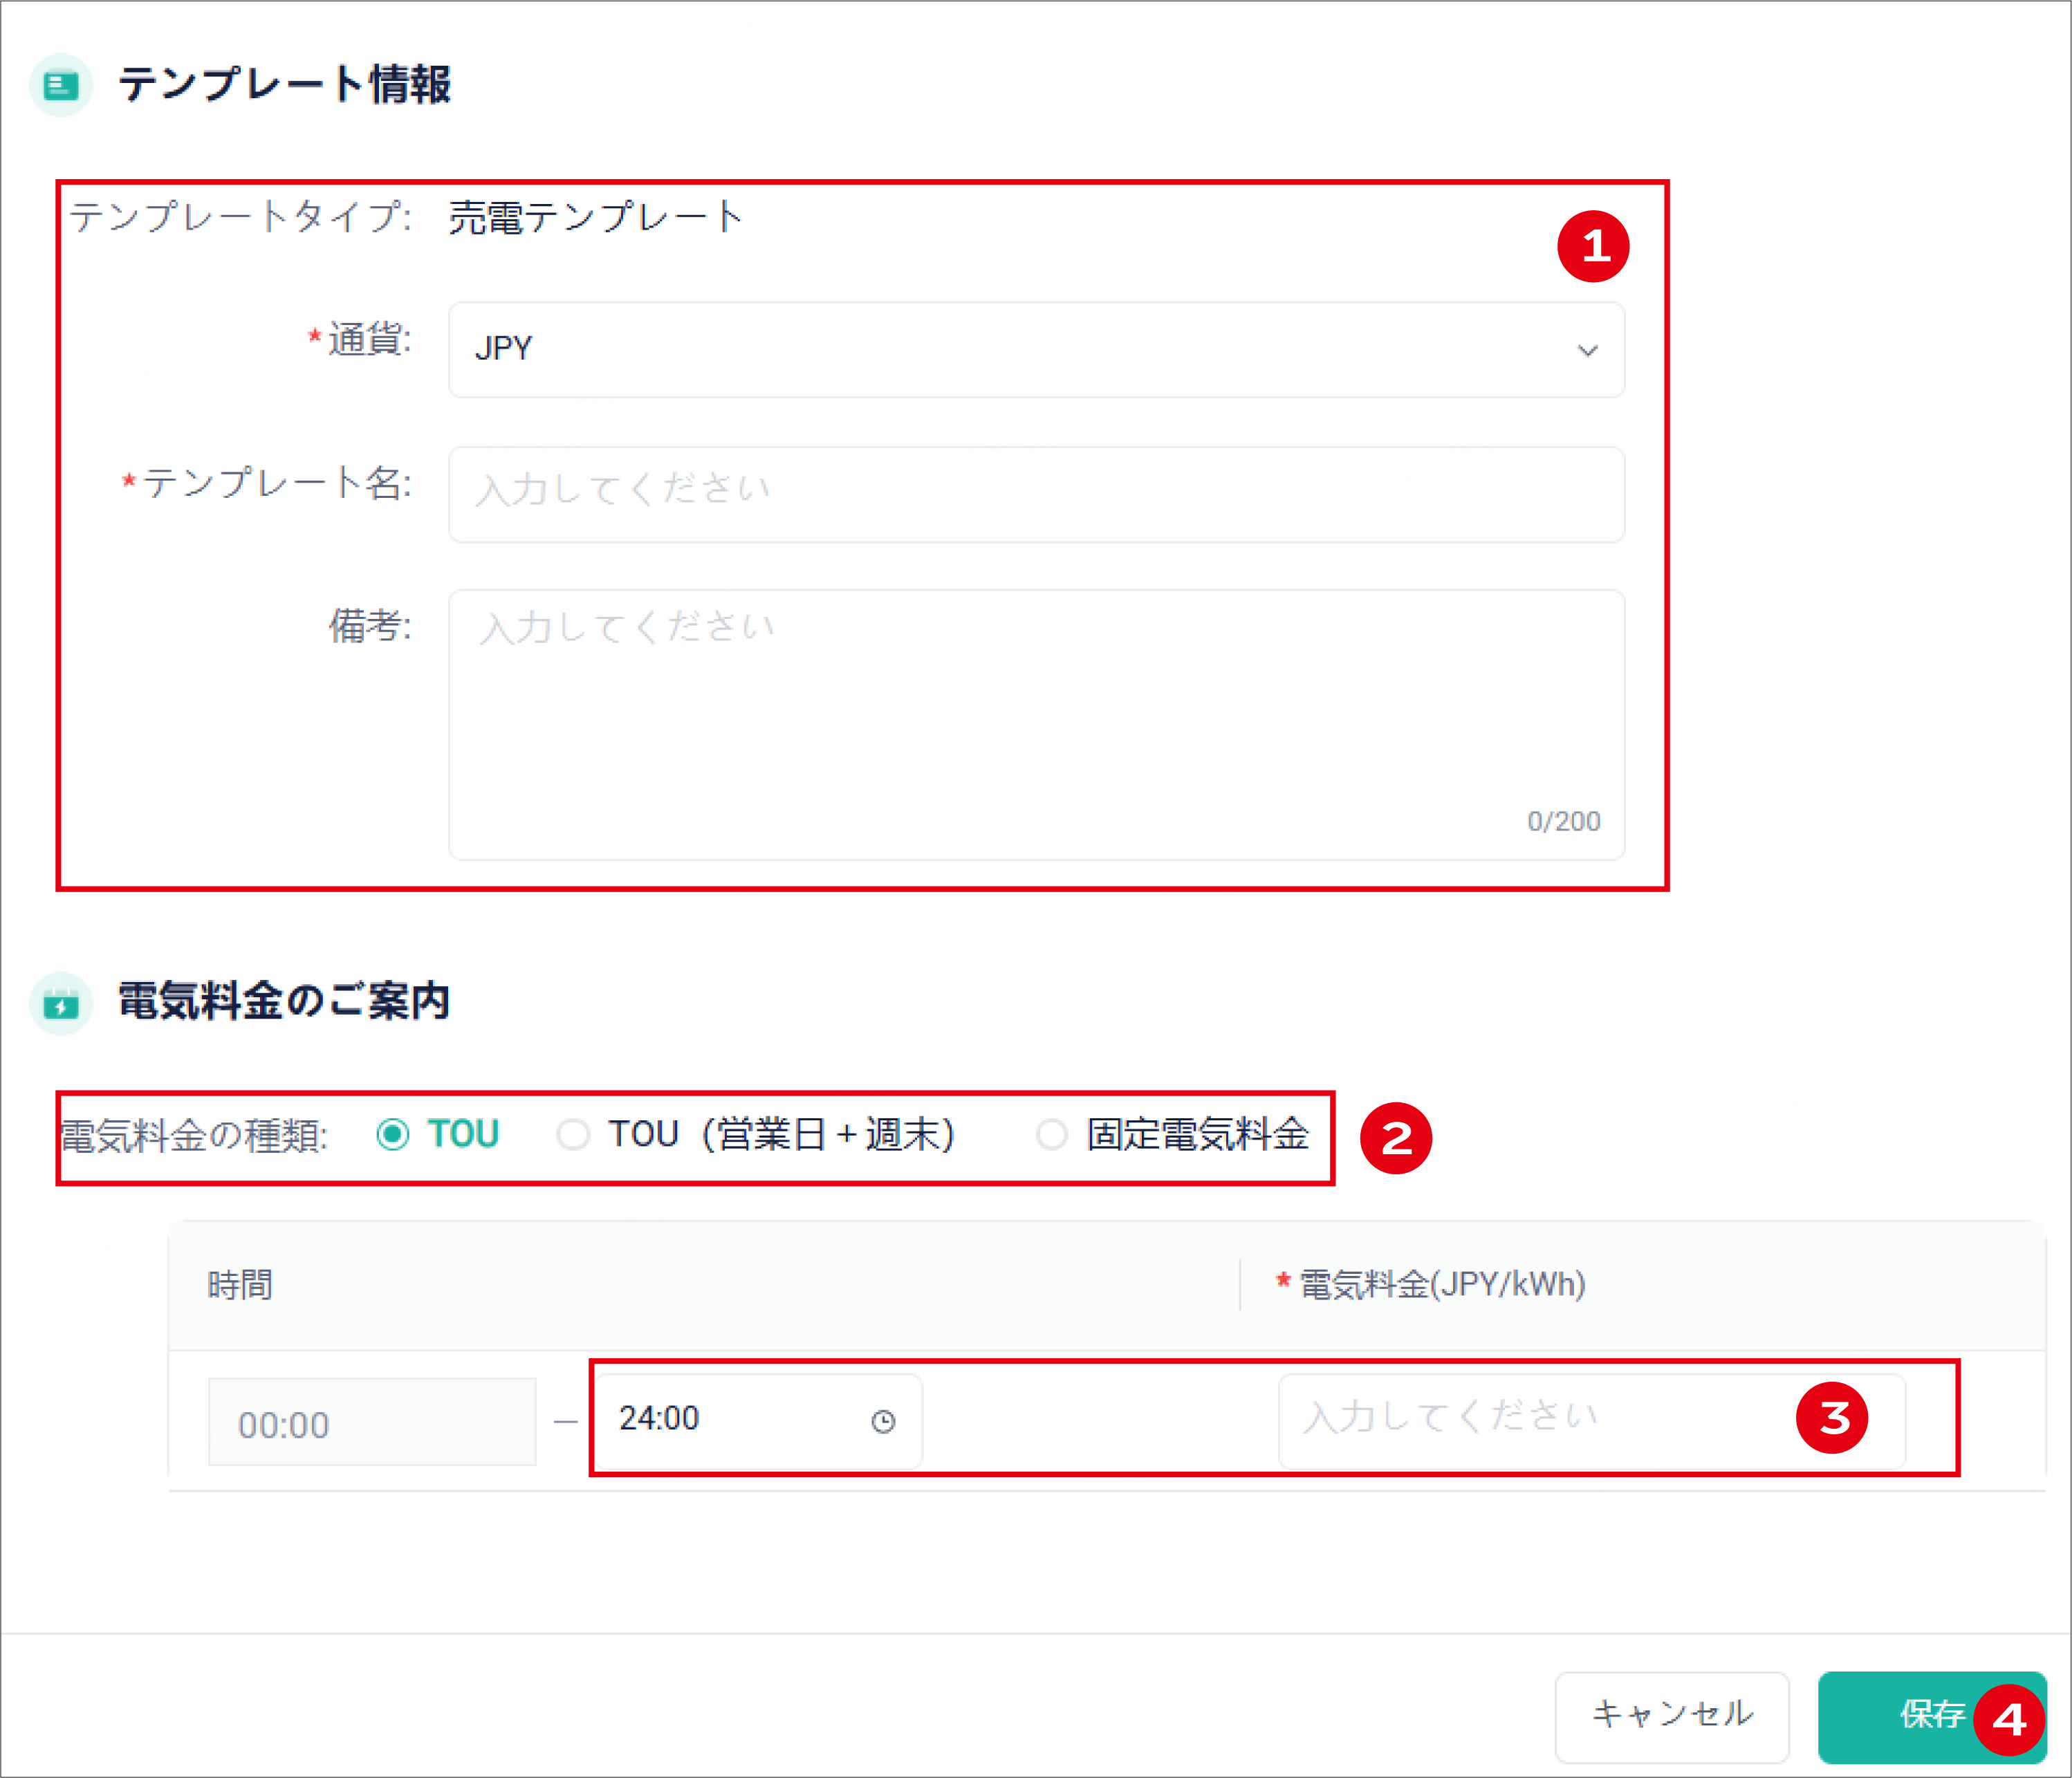Click the キャンセル button

point(1672,1717)
